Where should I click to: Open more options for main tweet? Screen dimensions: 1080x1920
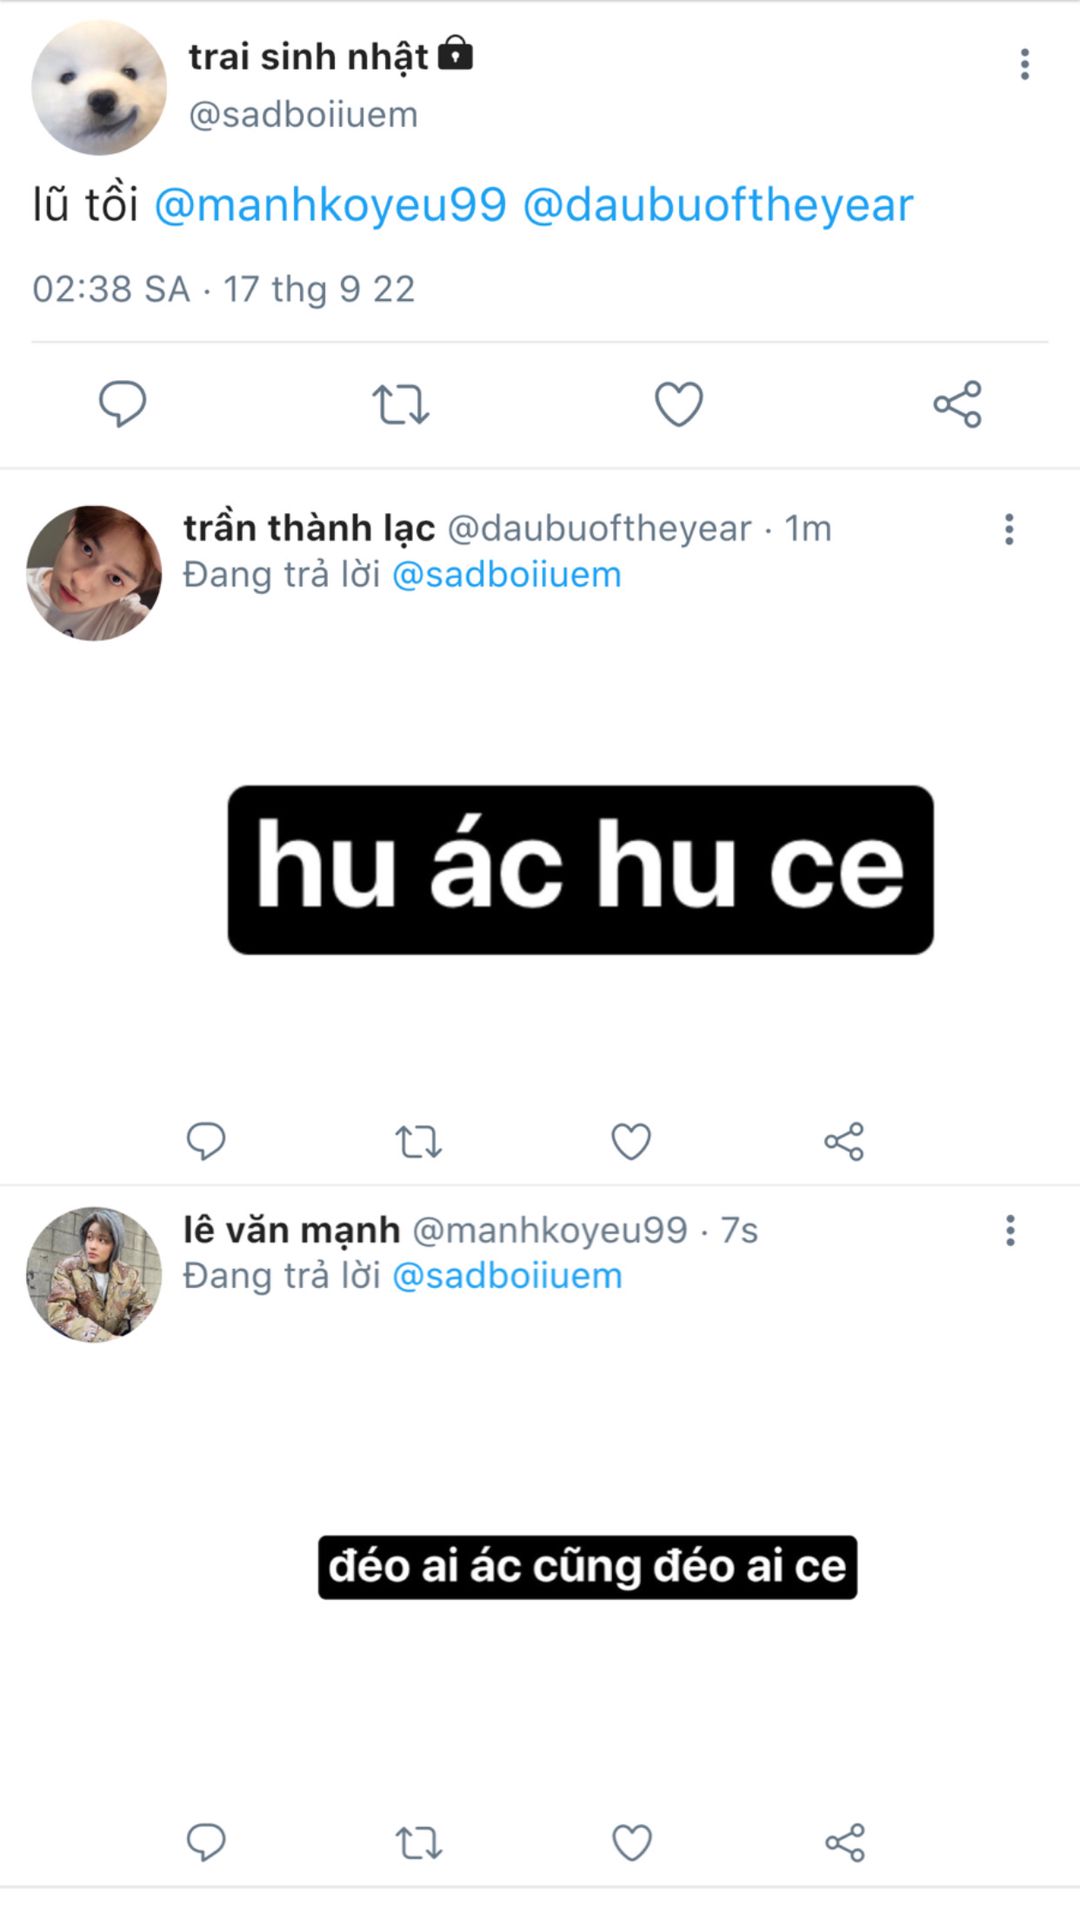point(1024,64)
